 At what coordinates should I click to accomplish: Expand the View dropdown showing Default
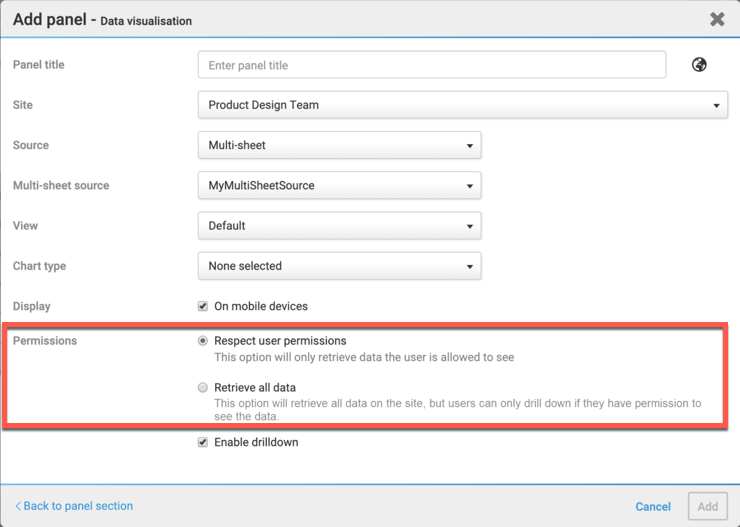coord(339,226)
